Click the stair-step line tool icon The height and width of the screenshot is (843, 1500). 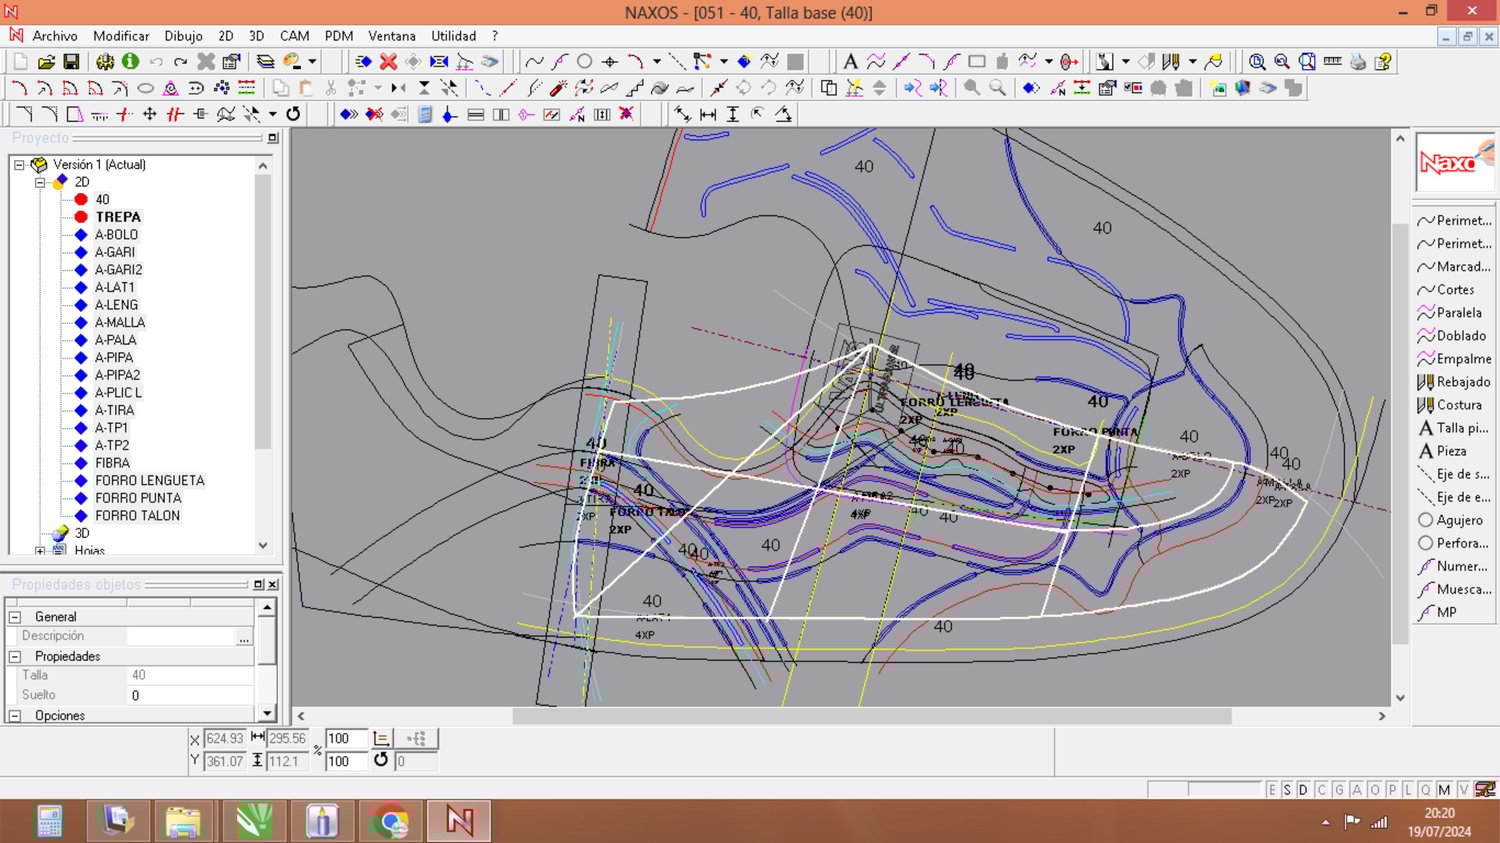(635, 88)
